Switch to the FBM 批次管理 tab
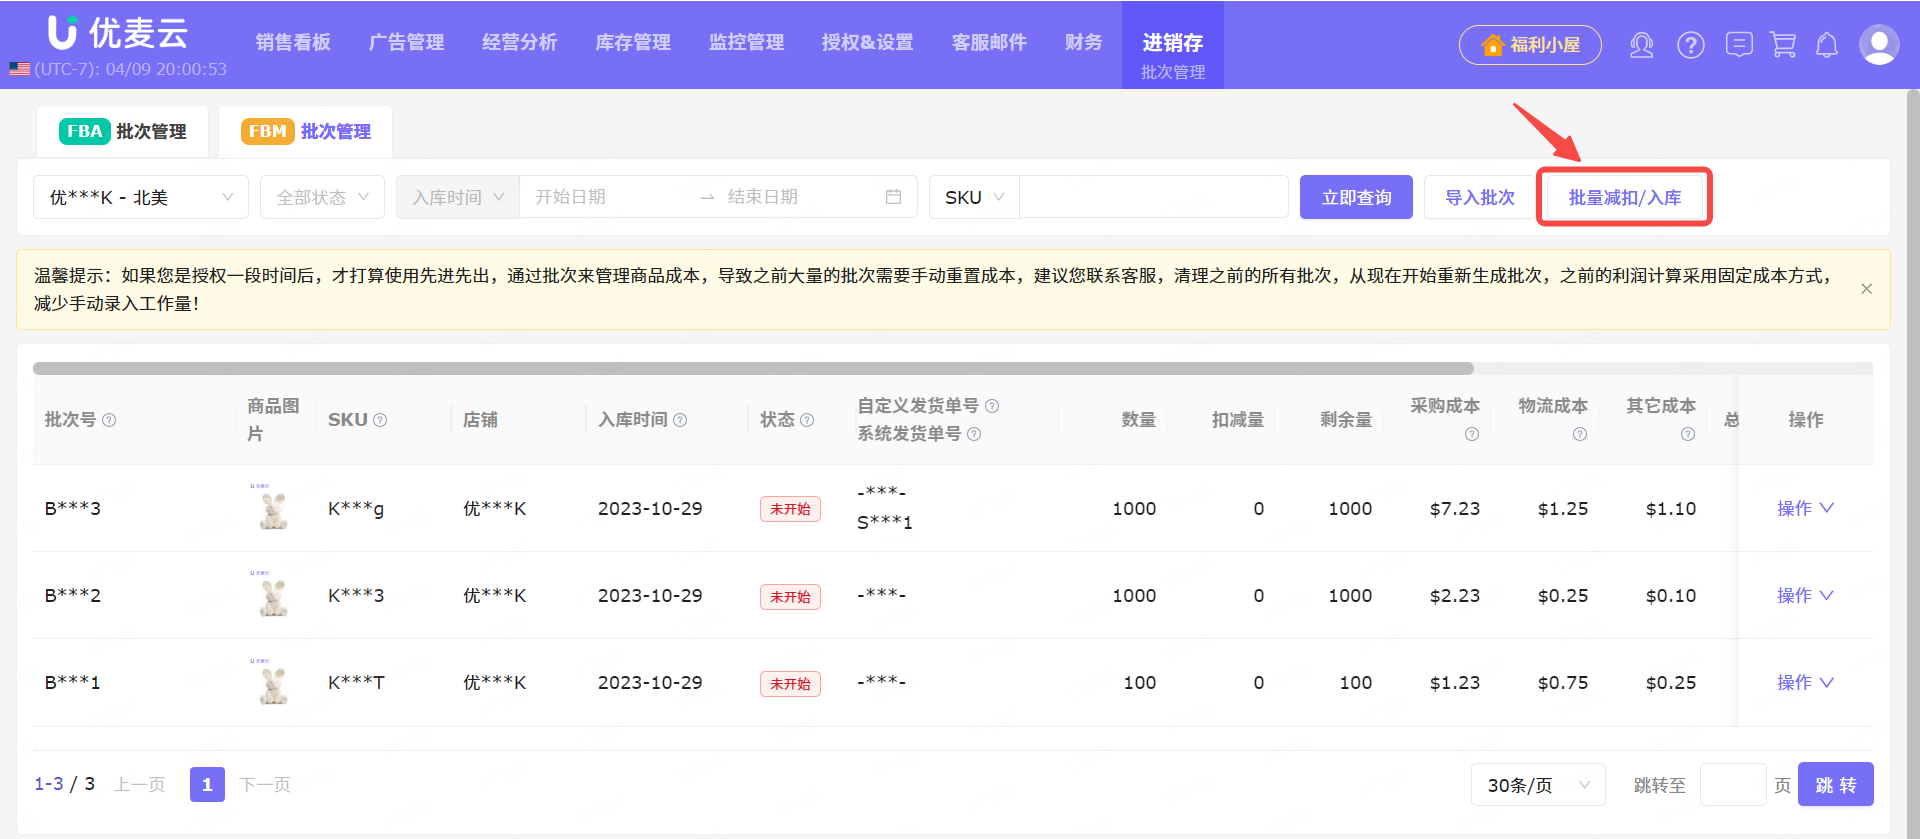The width and height of the screenshot is (1920, 839). (306, 132)
